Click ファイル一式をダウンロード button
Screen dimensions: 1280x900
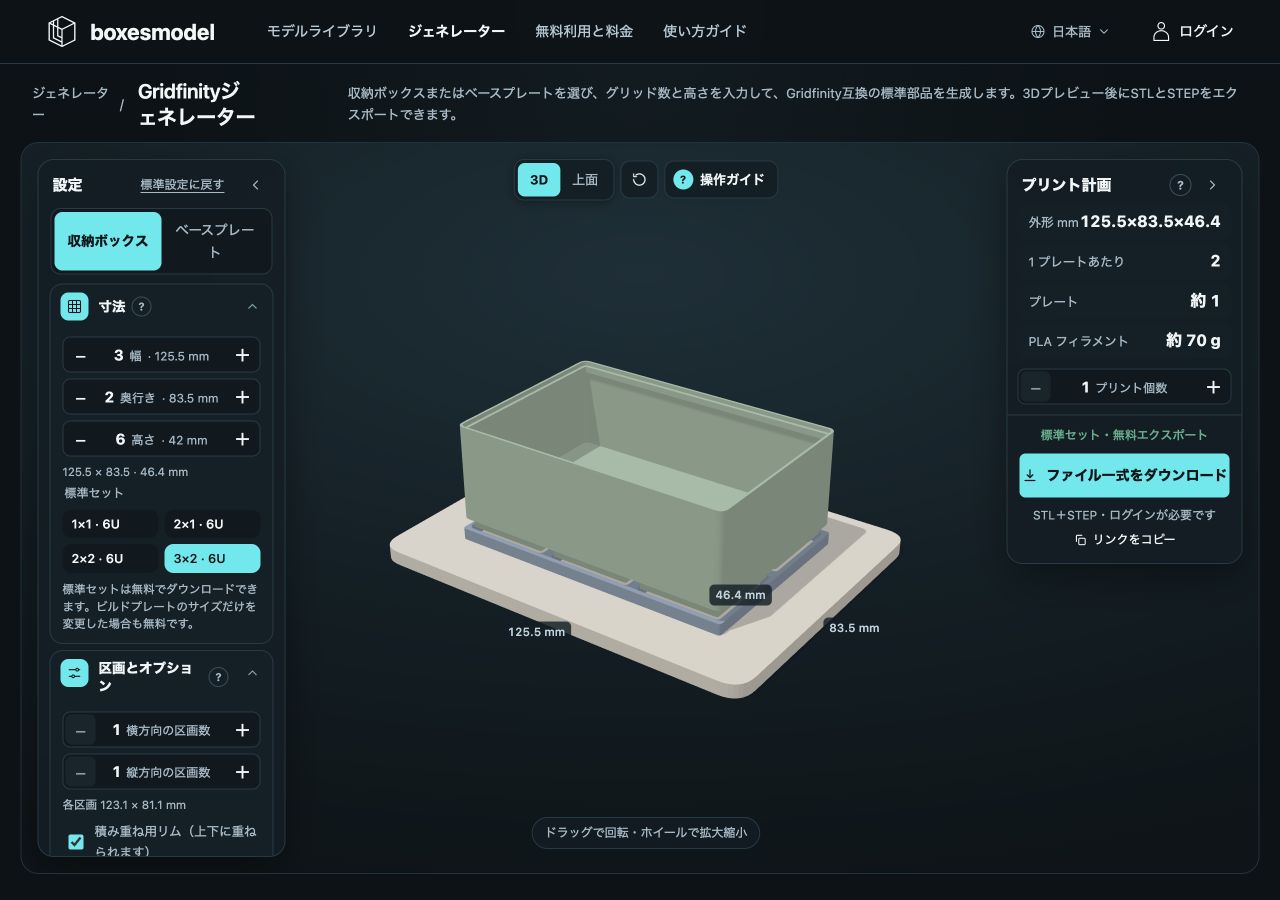(1124, 476)
